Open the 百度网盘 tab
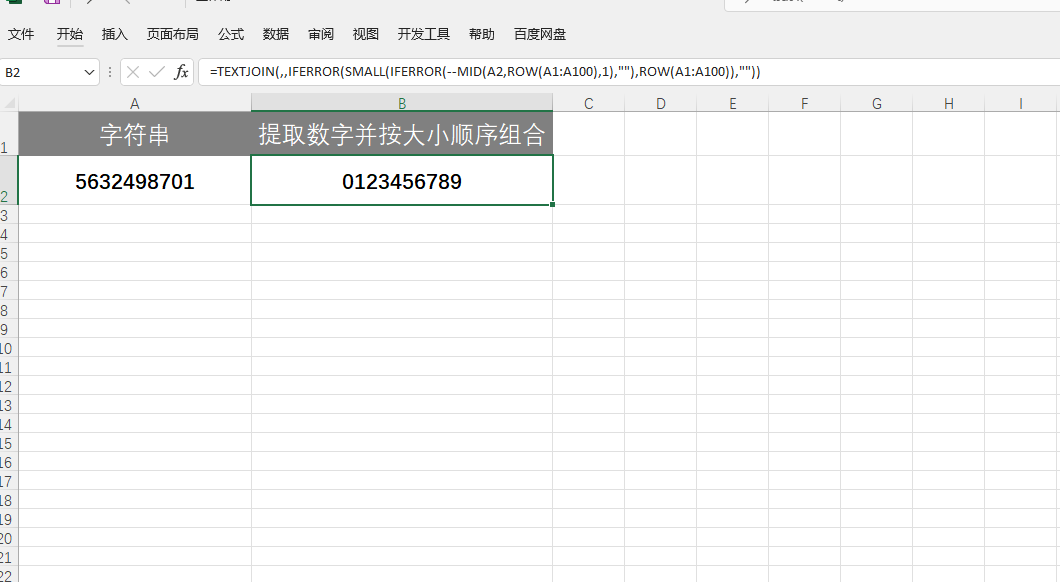Screen dimensions: 1060x582 coord(539,34)
